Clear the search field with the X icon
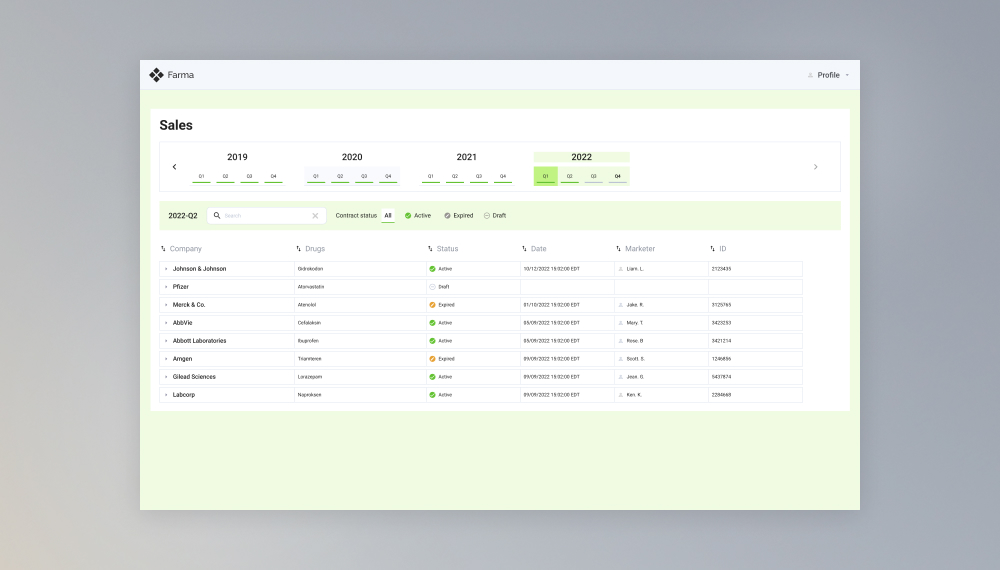This screenshot has height=570, width=1000. [x=315, y=216]
